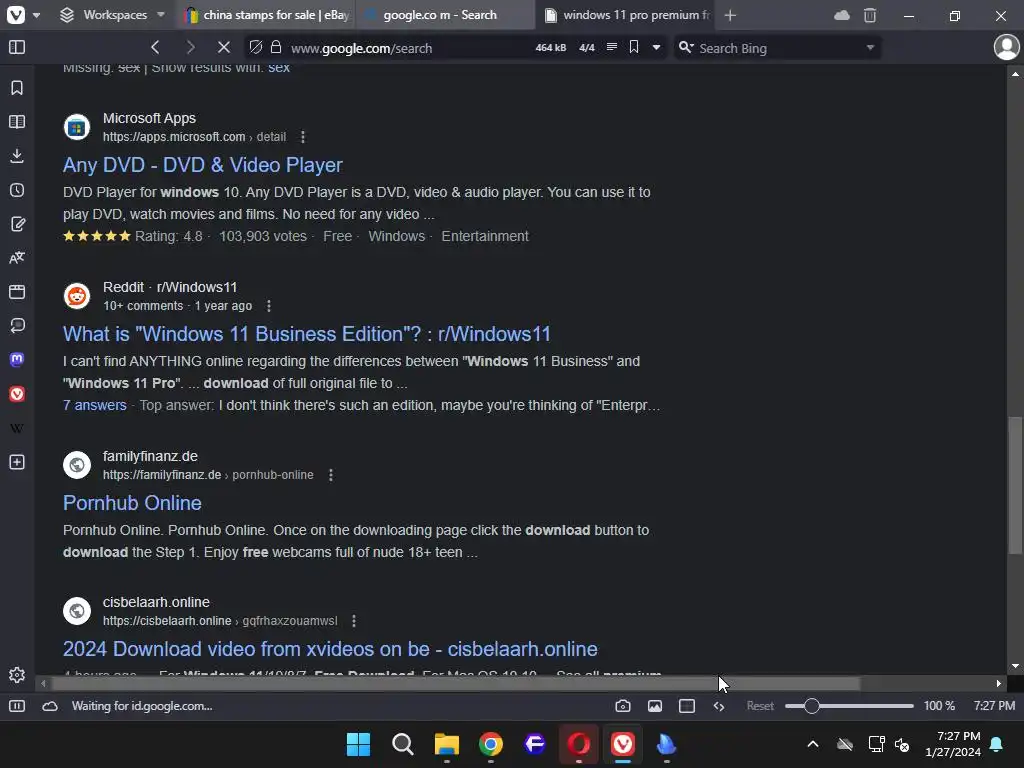Reset page zoom level
Image resolution: width=1024 pixels, height=768 pixels.
(x=760, y=706)
